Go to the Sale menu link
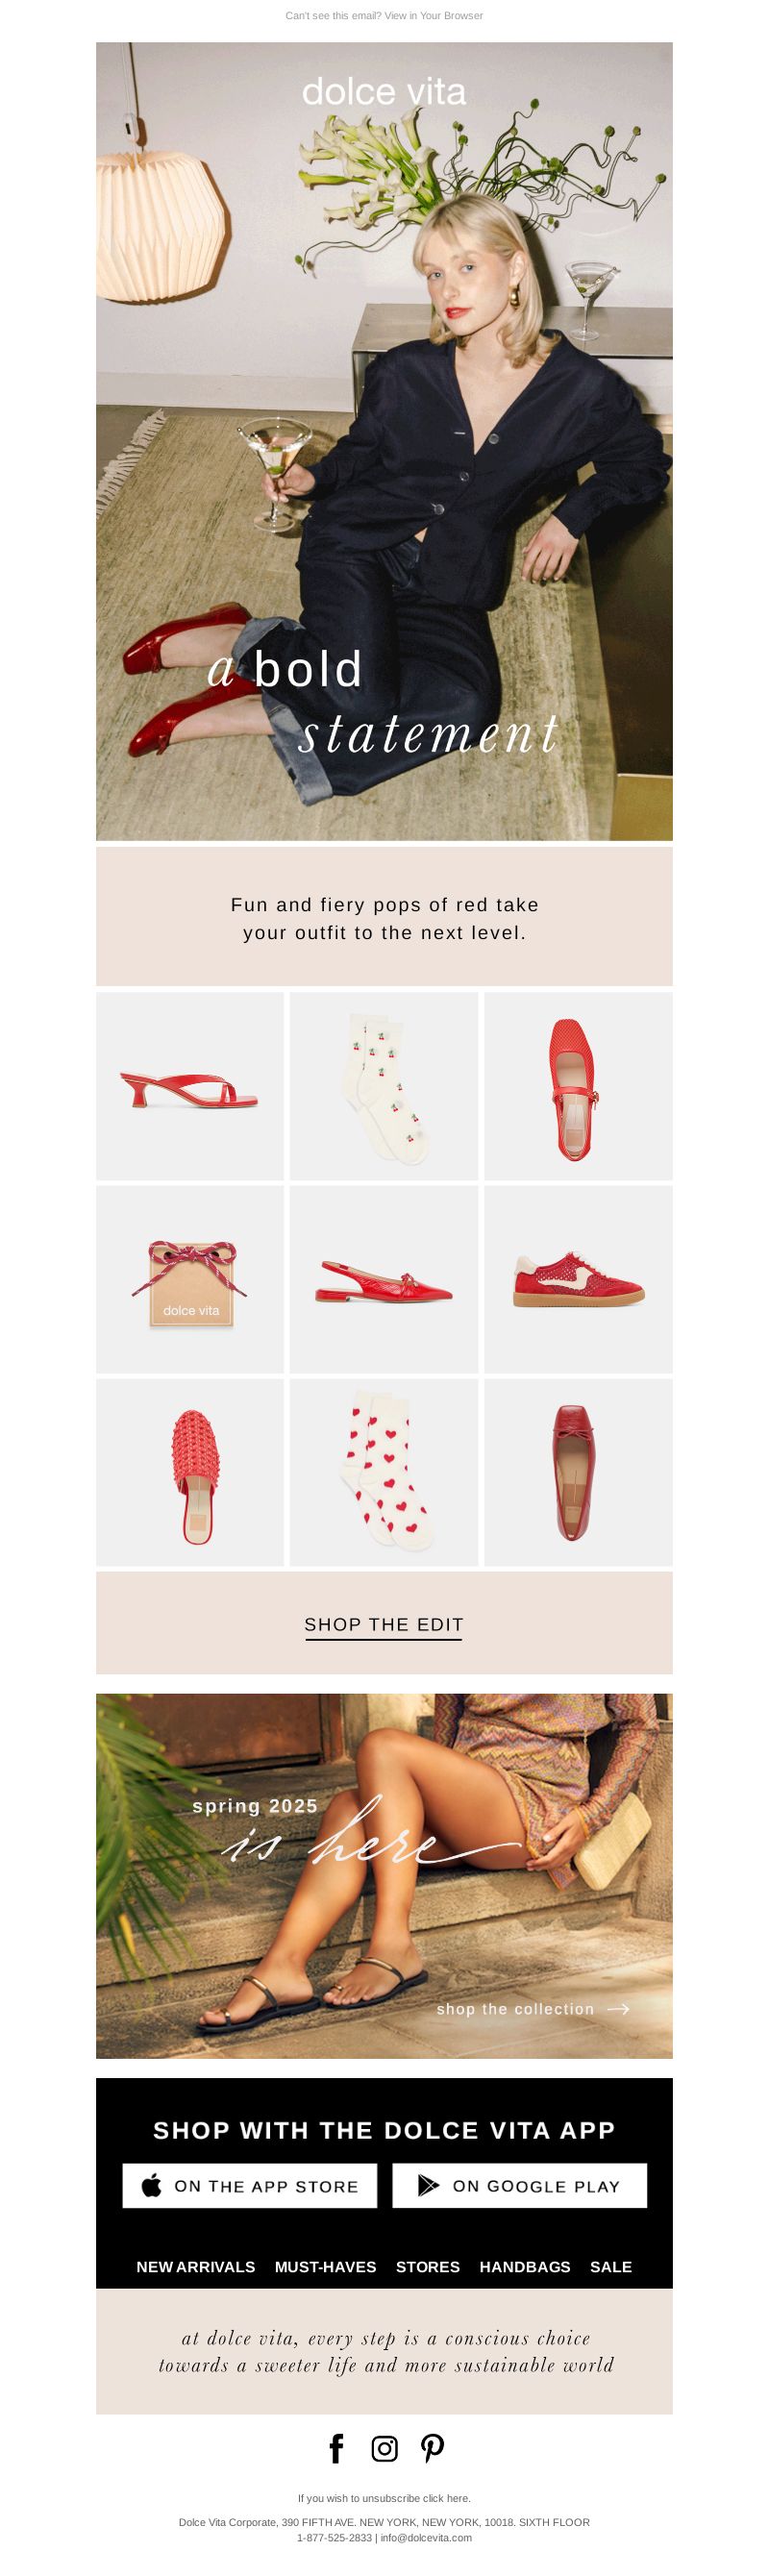 611,2267
